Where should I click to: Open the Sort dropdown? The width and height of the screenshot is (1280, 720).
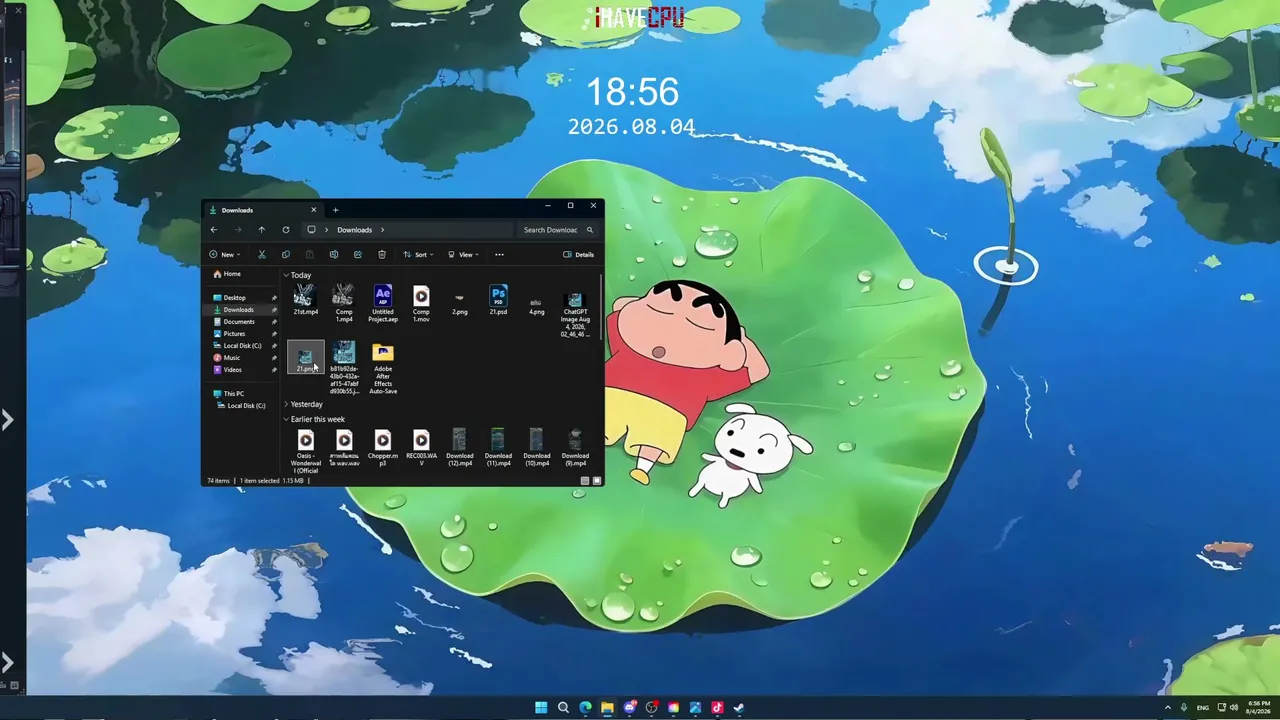point(419,255)
